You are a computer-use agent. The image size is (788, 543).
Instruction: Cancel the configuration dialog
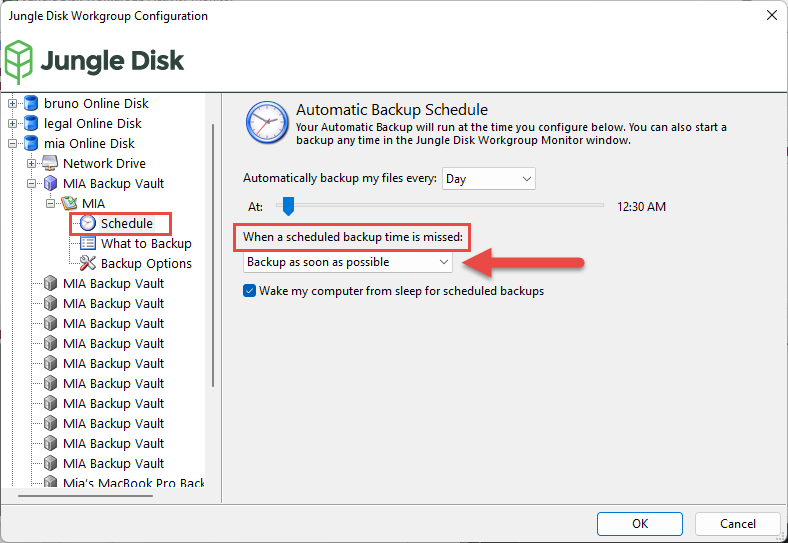[737, 524]
